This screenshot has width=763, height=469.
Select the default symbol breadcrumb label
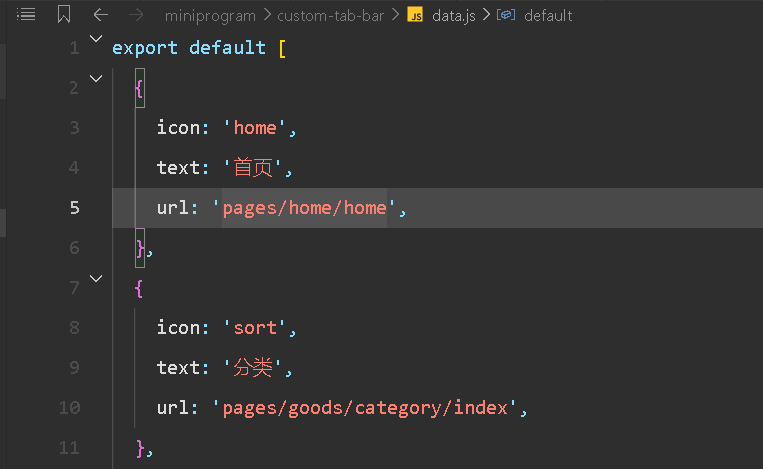pos(548,16)
